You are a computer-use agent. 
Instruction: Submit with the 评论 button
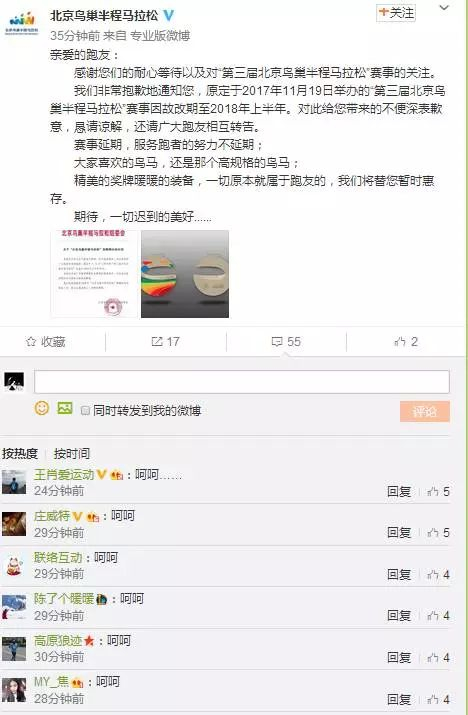(x=425, y=411)
